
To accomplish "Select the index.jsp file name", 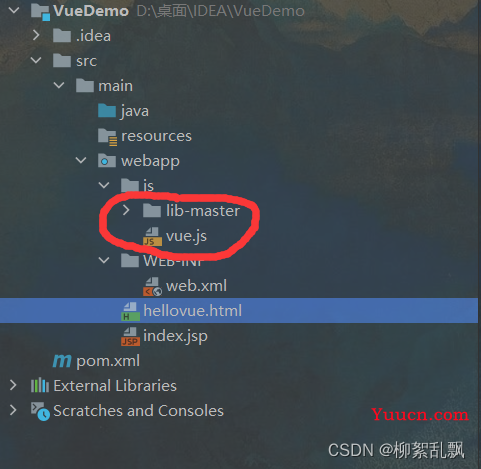I will [x=175, y=336].
